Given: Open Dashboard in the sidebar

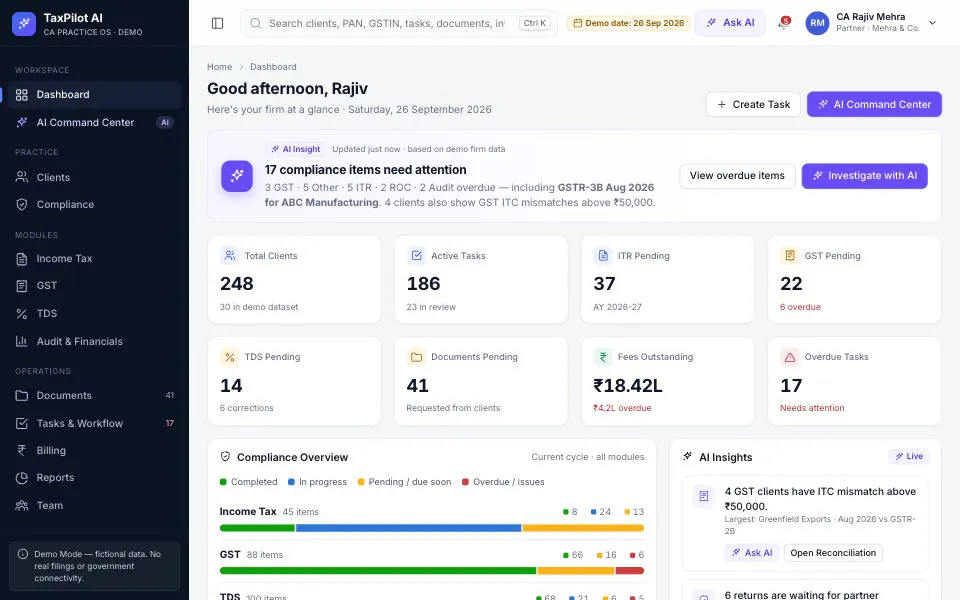Looking at the screenshot, I should 94,94.
